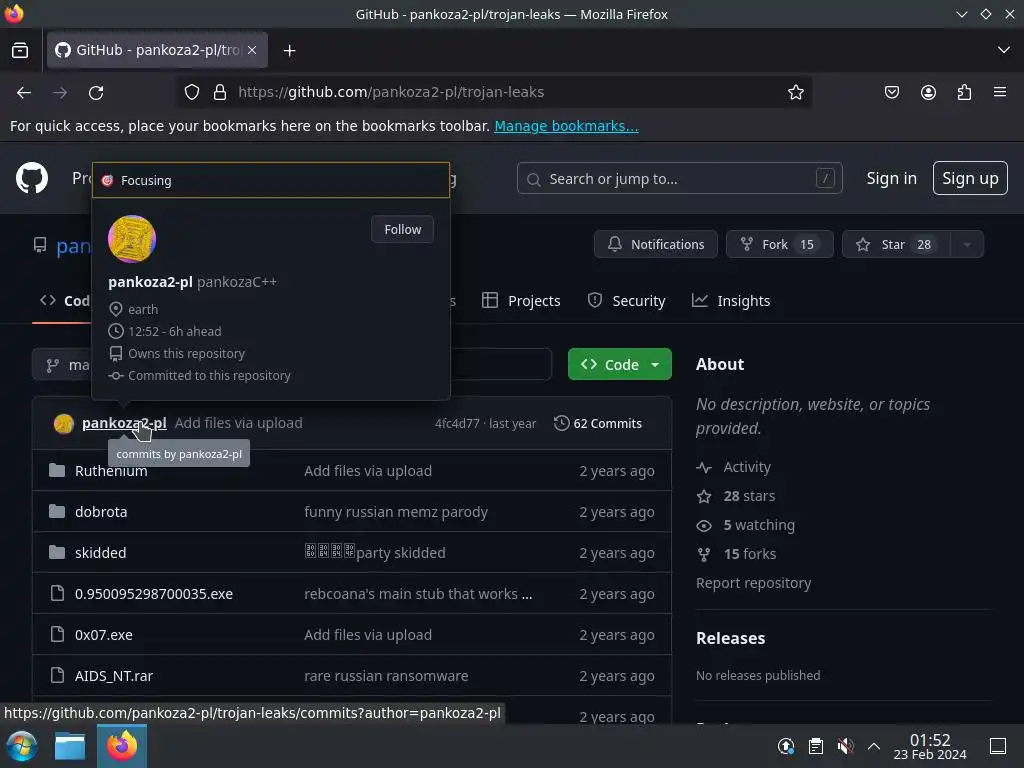This screenshot has height=768, width=1024.
Task: Bookmark this page with the star icon
Action: [795, 93]
